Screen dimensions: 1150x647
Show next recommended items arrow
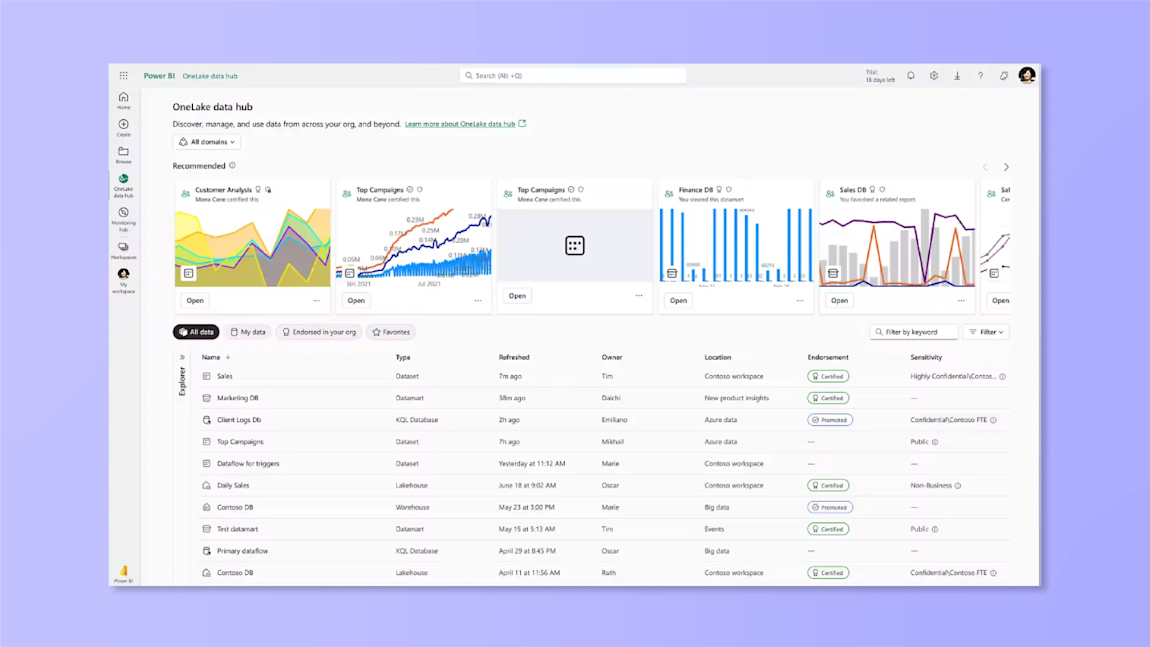click(x=1006, y=167)
